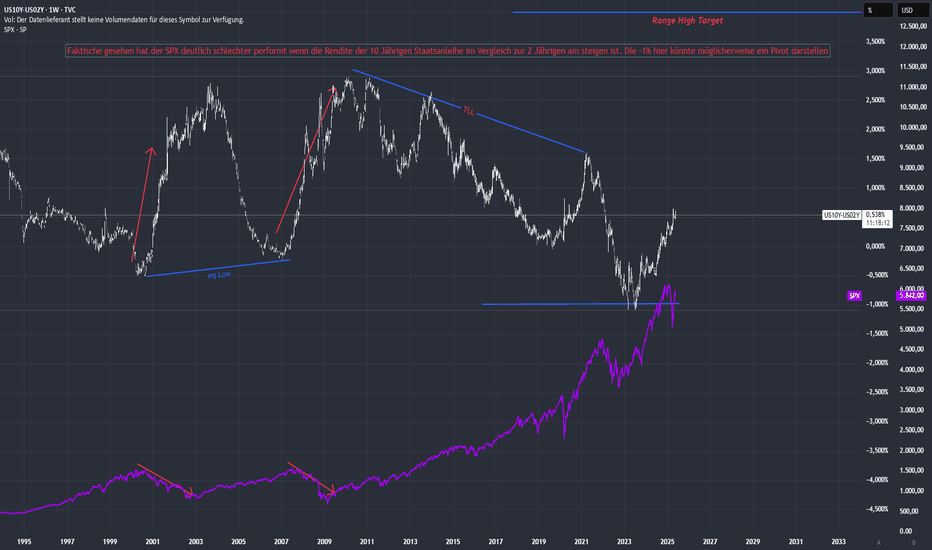Toggle the 'A' auto-scale button at bottom
This screenshot has height=550, width=932.
[x=879, y=542]
